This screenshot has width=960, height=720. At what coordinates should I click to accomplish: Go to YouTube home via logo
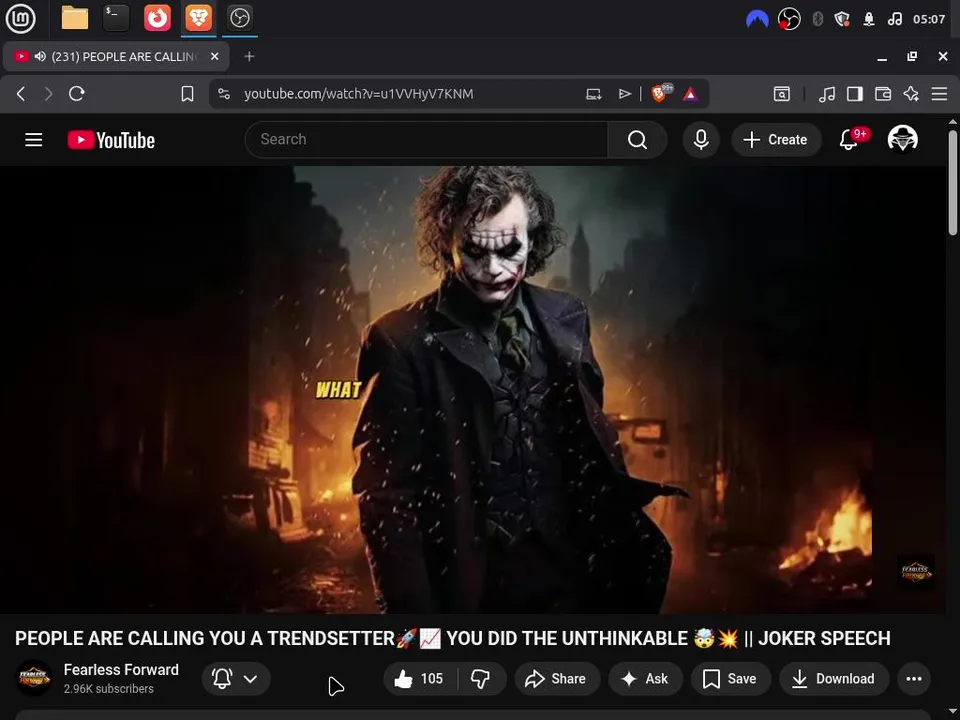111,140
